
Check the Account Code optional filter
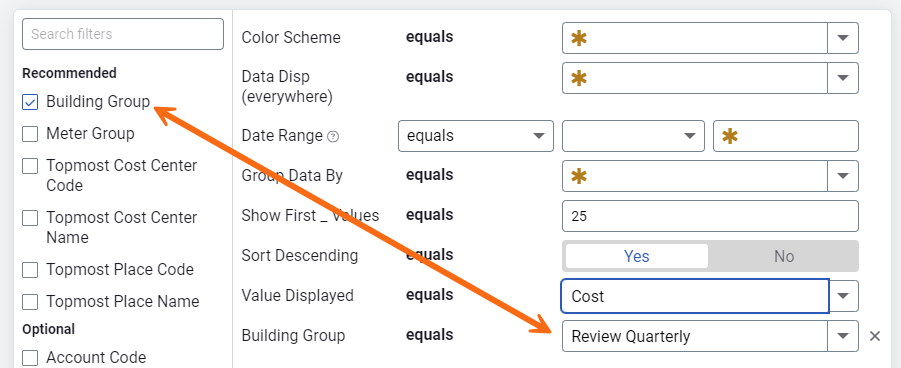pos(30,358)
